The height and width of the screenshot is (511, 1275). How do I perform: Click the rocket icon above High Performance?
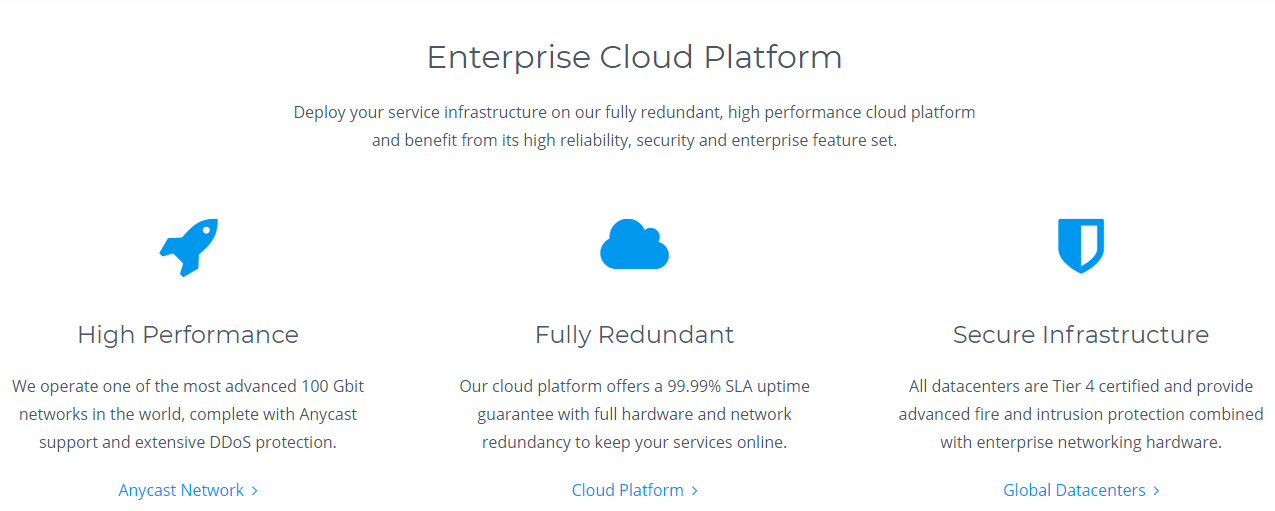tap(188, 247)
